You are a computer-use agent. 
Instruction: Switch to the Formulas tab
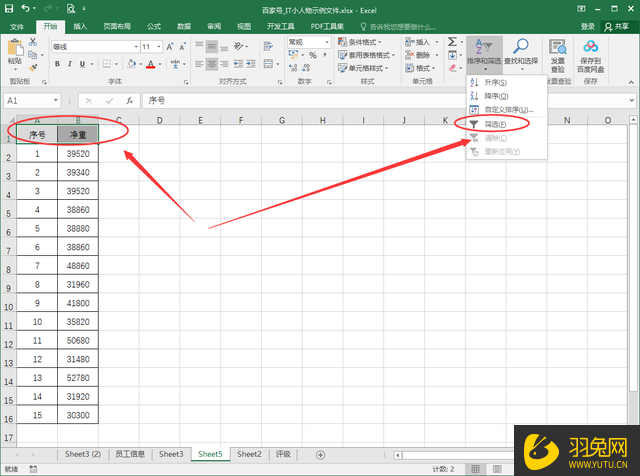[x=154, y=27]
